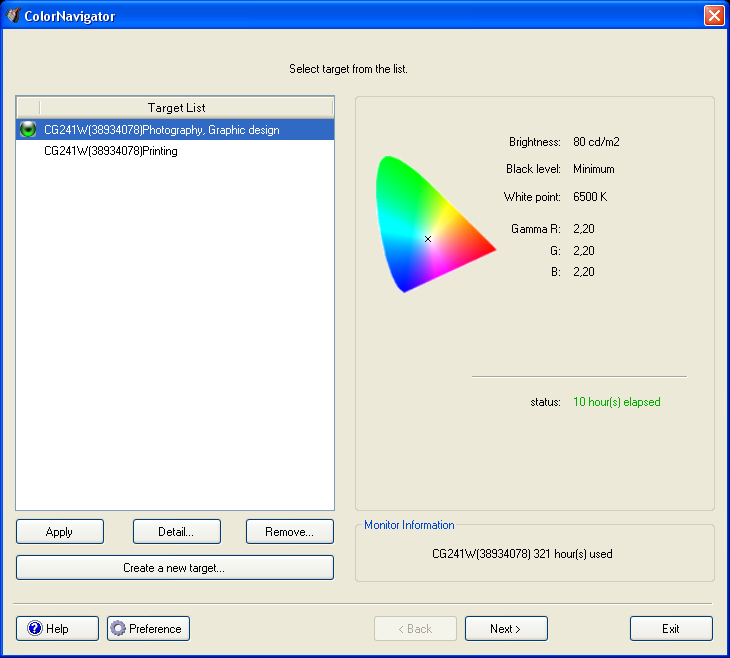Image resolution: width=730 pixels, height=658 pixels.
Task: Click the greyed-out Back button
Action: pos(415,629)
